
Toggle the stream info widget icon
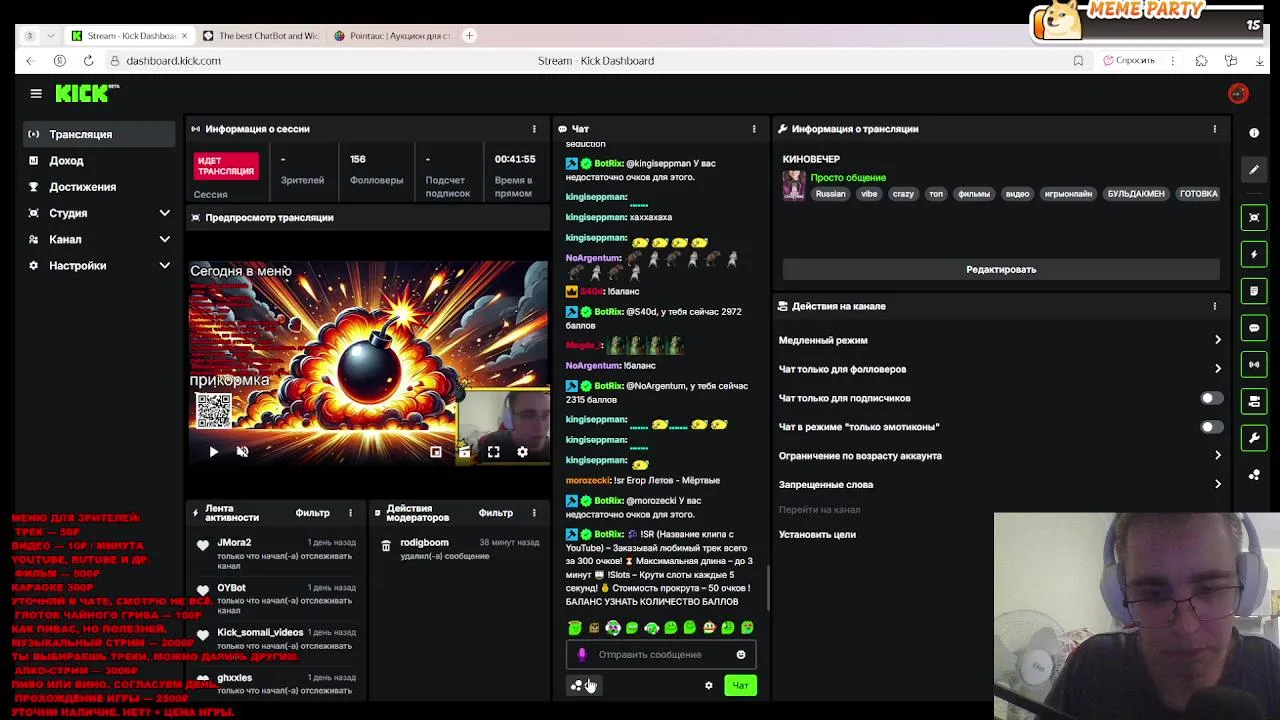click(x=1254, y=401)
